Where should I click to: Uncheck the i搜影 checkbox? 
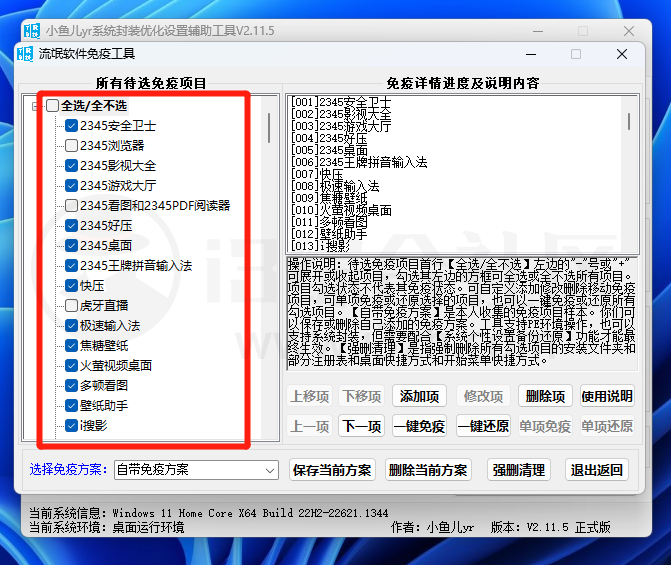click(x=71, y=425)
